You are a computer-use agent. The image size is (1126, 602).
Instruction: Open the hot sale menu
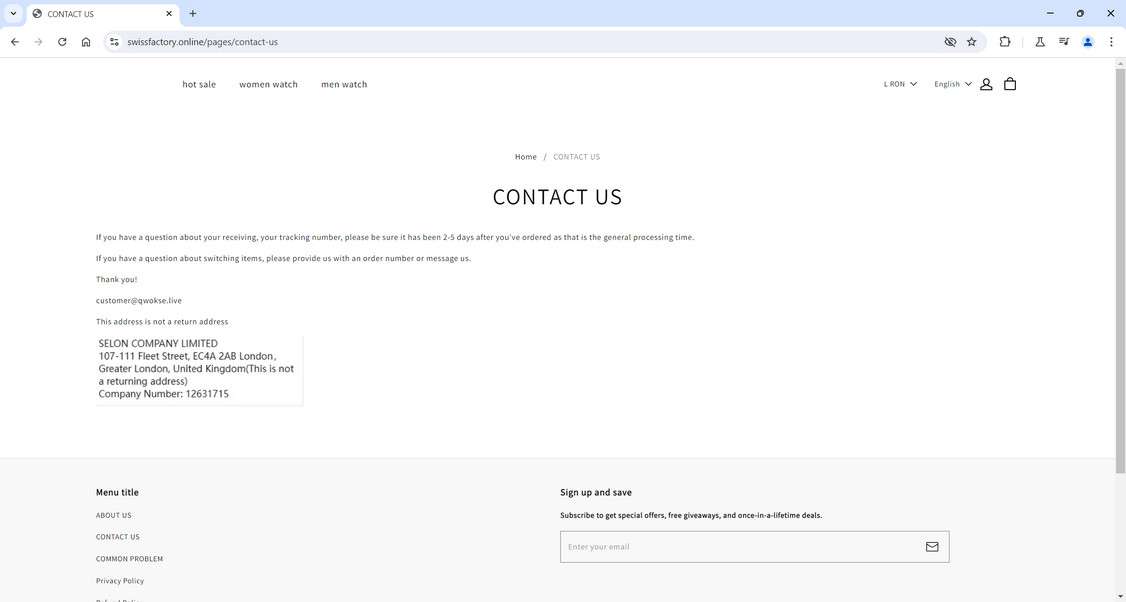[x=199, y=85]
